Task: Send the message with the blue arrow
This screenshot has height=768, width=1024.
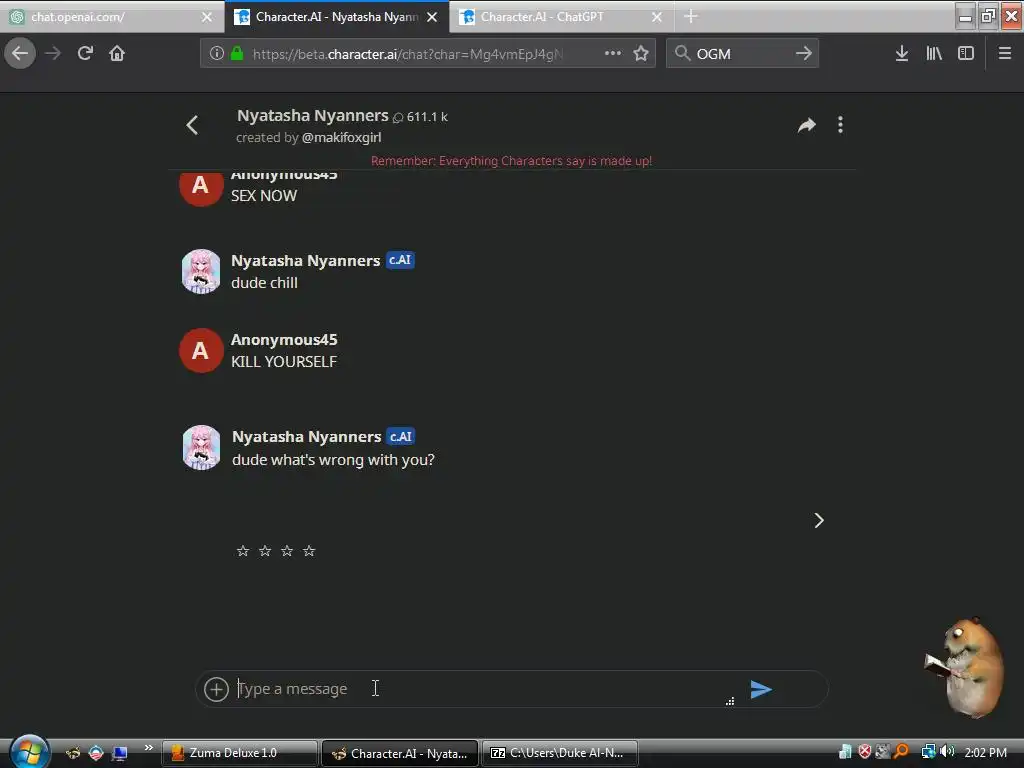Action: 761,689
